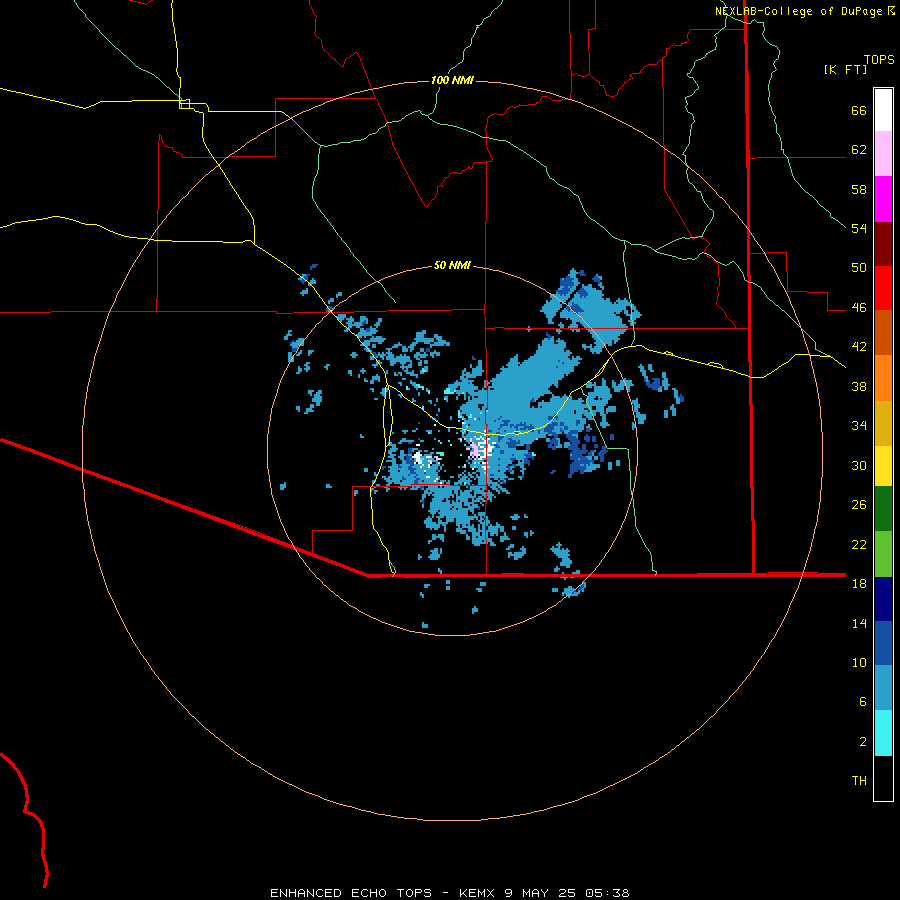The height and width of the screenshot is (900, 900).
Task: Click the '66' legend value
Action: pos(859,110)
